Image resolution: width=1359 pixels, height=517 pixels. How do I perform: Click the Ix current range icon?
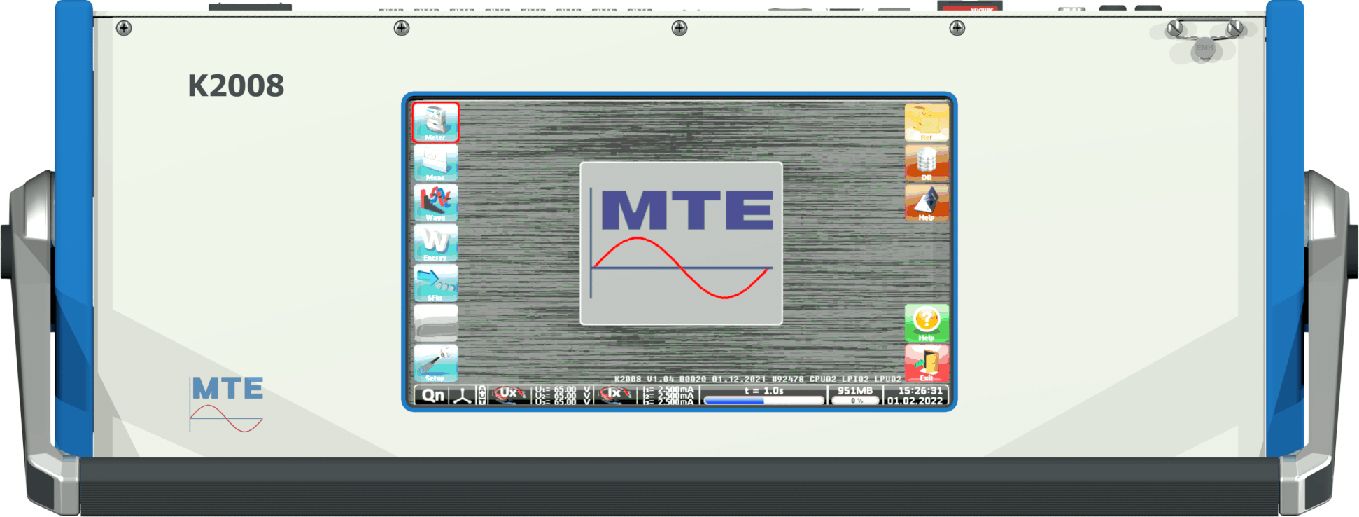tap(616, 396)
